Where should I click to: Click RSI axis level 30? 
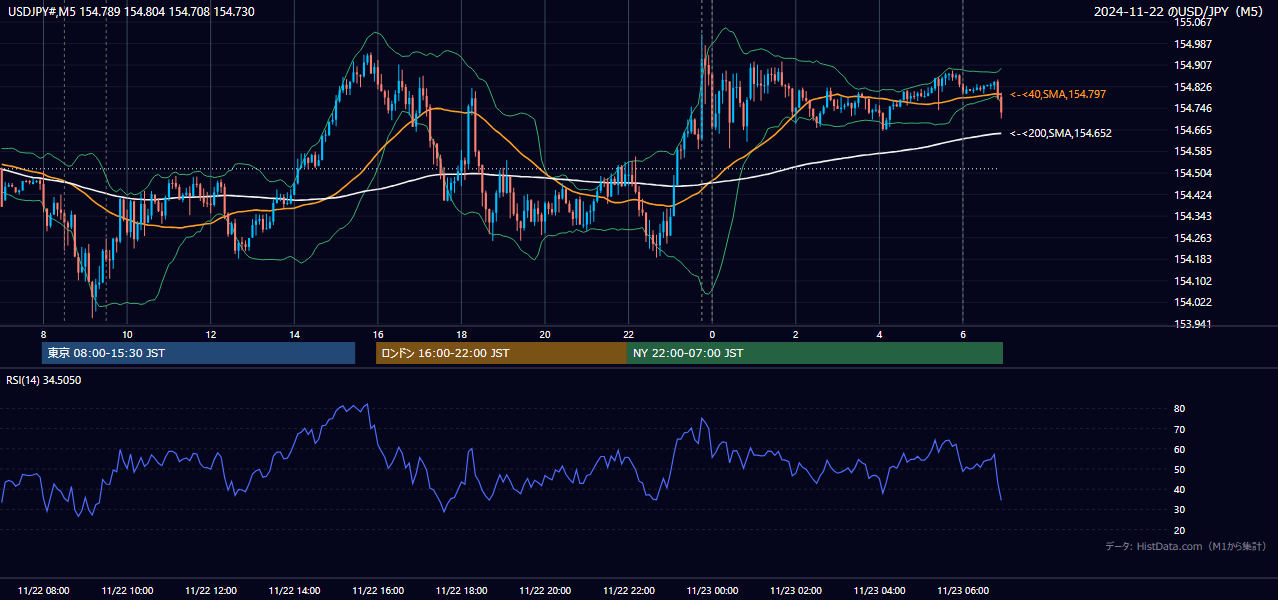pyautogui.click(x=1179, y=510)
